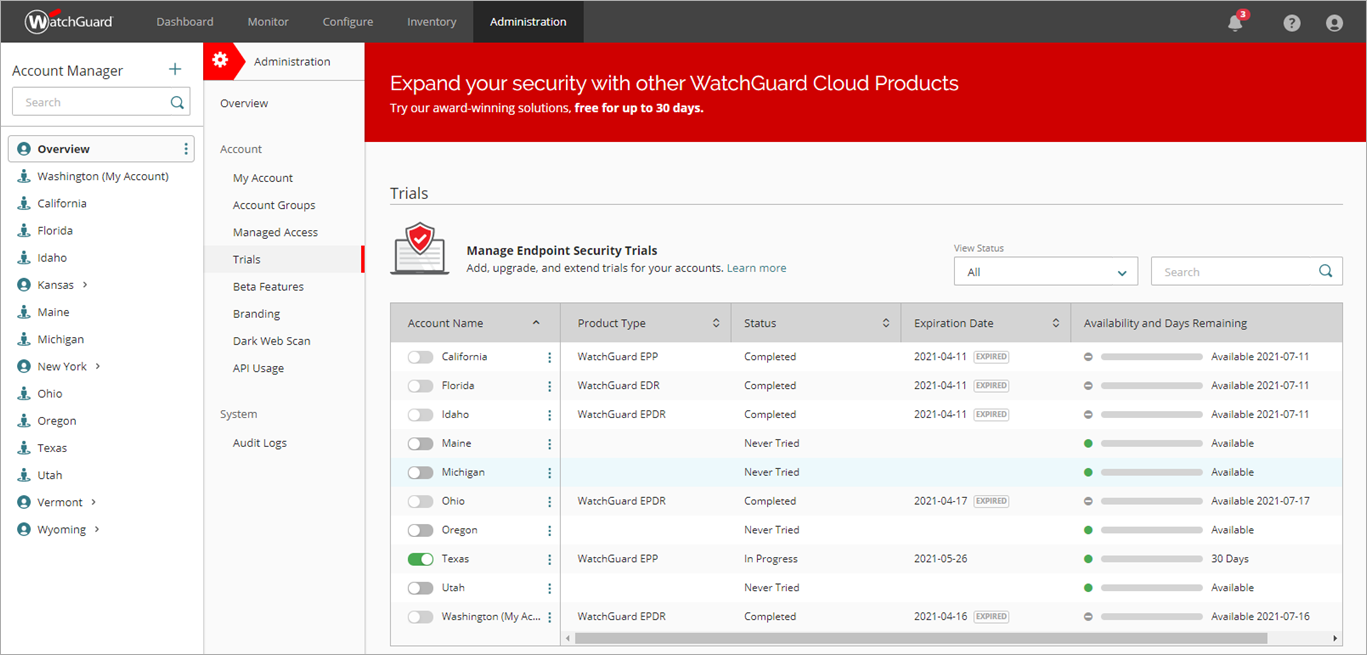Click the magnifier in Account Manager search

tap(177, 102)
